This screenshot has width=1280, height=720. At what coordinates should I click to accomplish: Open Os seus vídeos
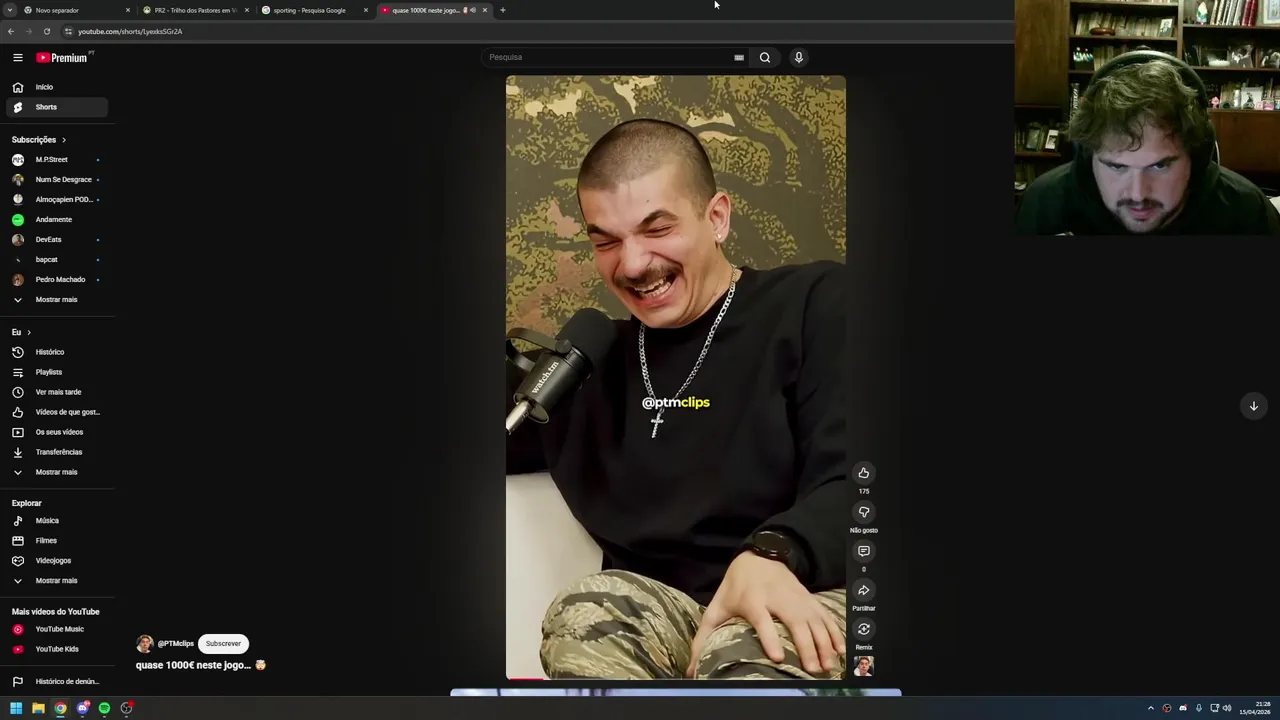click(x=56, y=432)
